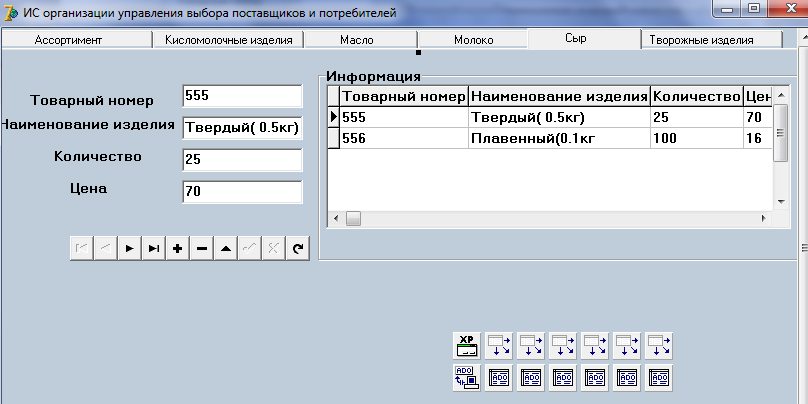Go to first record in navigator
The width and height of the screenshot is (808, 404).
[x=81, y=248]
